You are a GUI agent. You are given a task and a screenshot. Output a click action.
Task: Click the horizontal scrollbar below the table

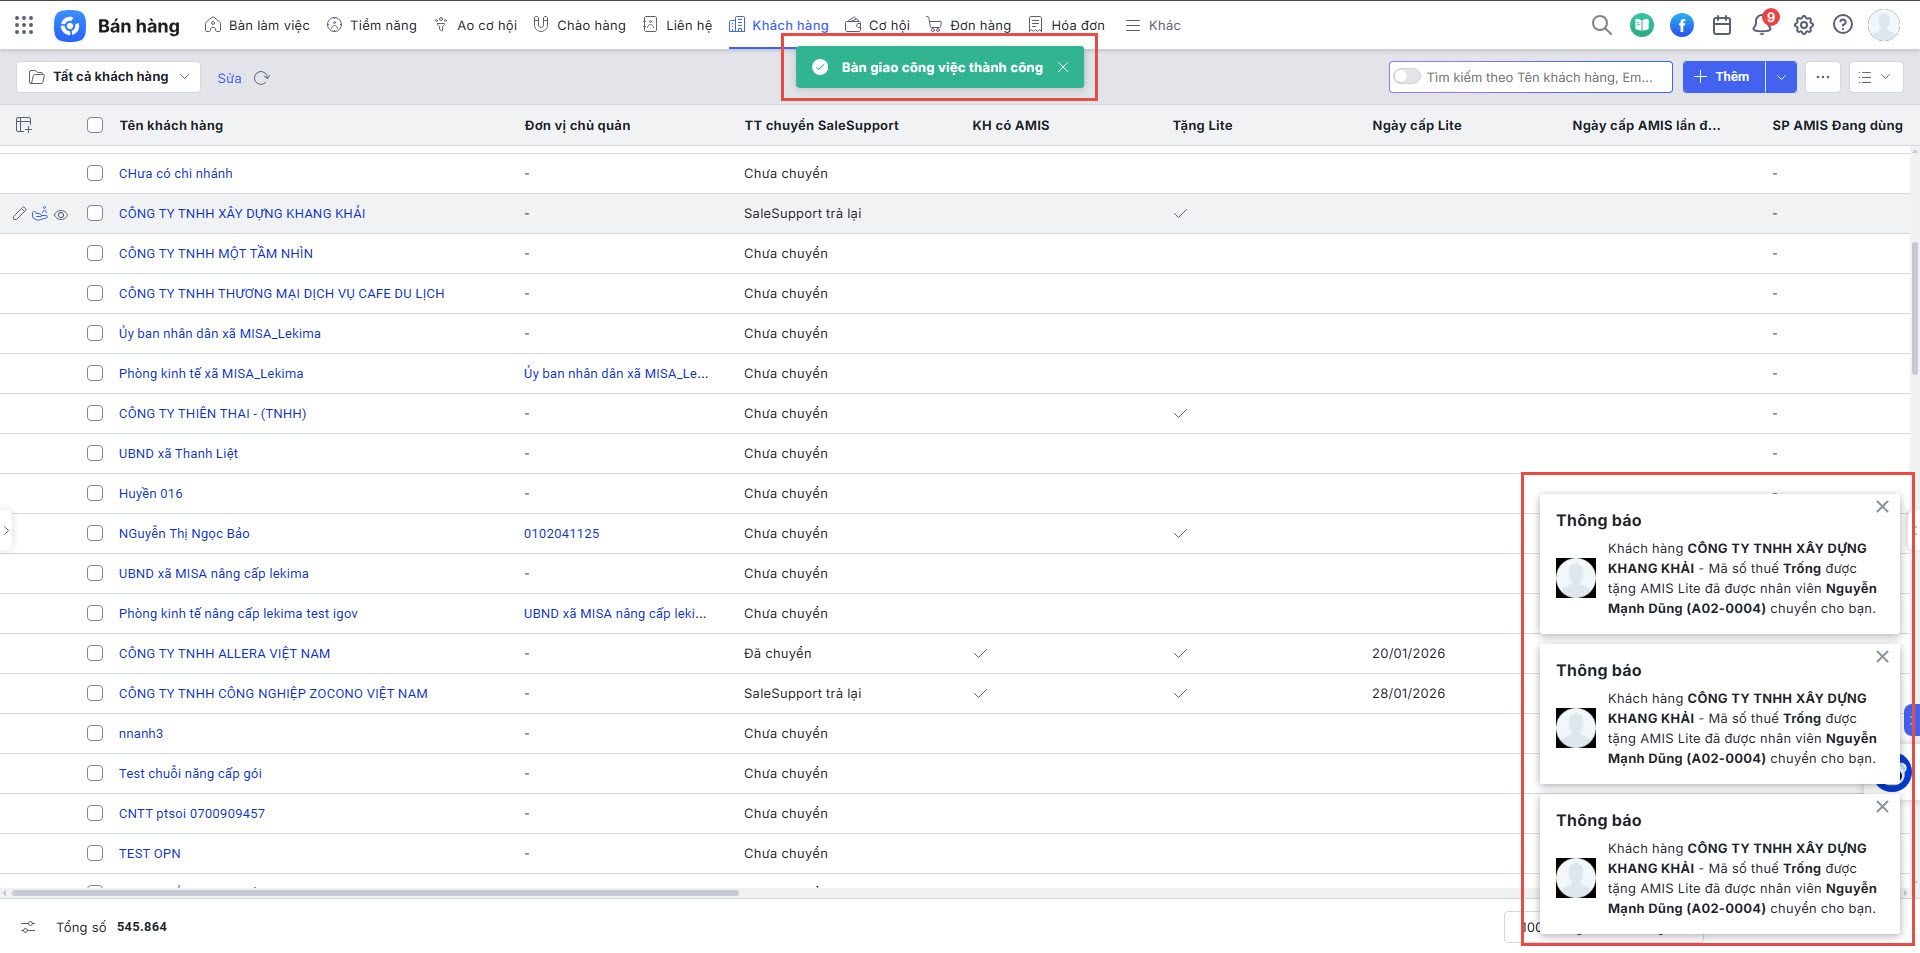click(x=375, y=892)
